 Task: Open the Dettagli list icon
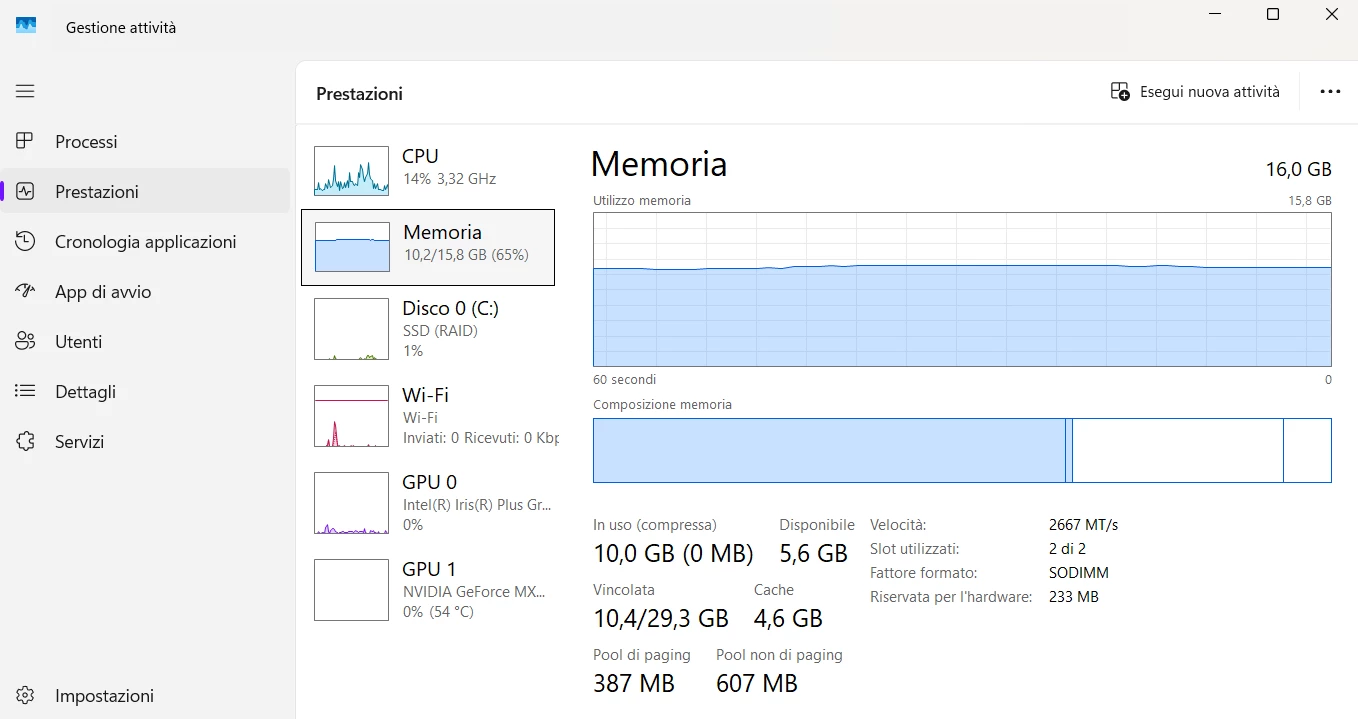click(x=25, y=391)
